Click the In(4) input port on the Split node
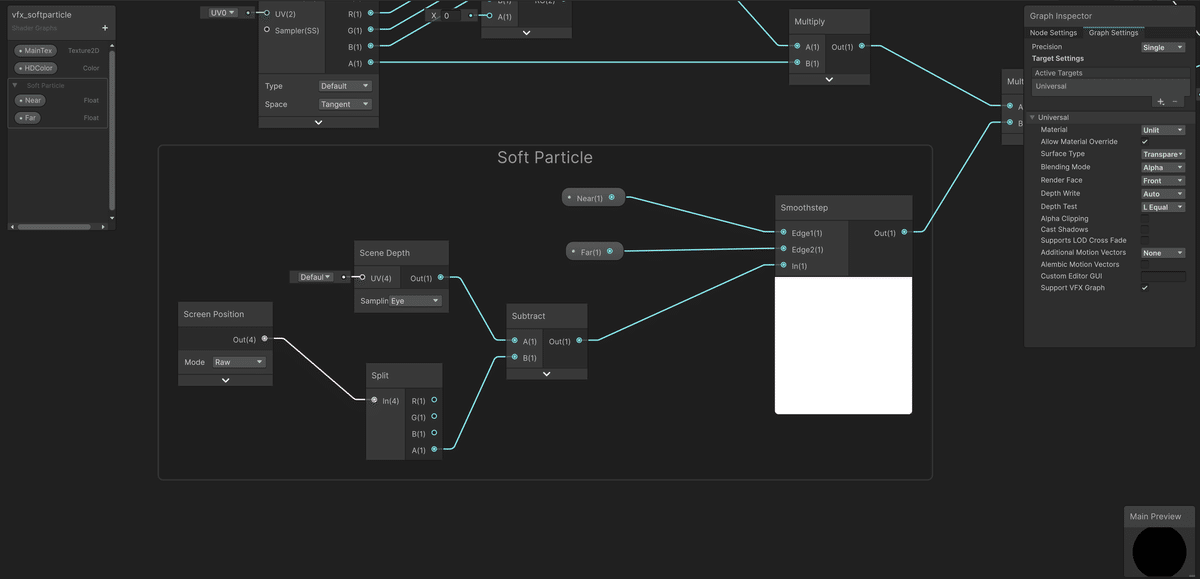 [x=373, y=400]
